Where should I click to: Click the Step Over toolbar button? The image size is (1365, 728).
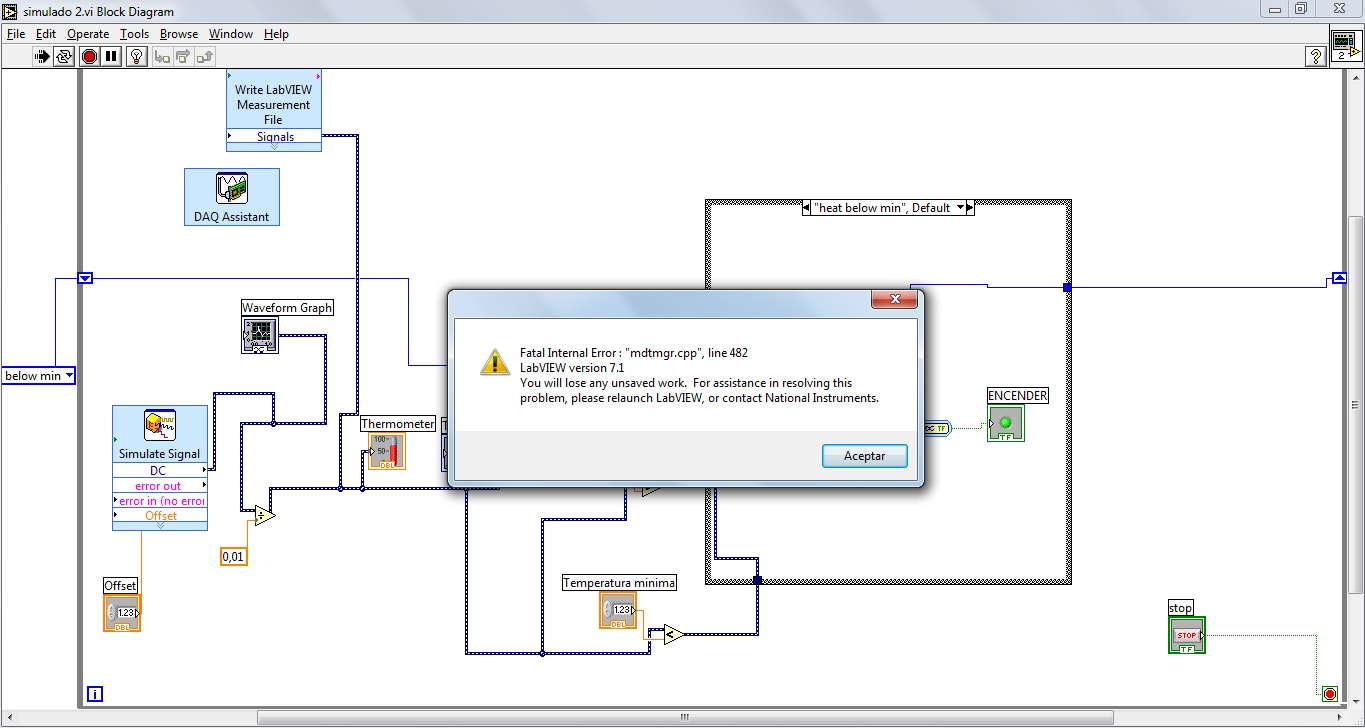click(184, 57)
